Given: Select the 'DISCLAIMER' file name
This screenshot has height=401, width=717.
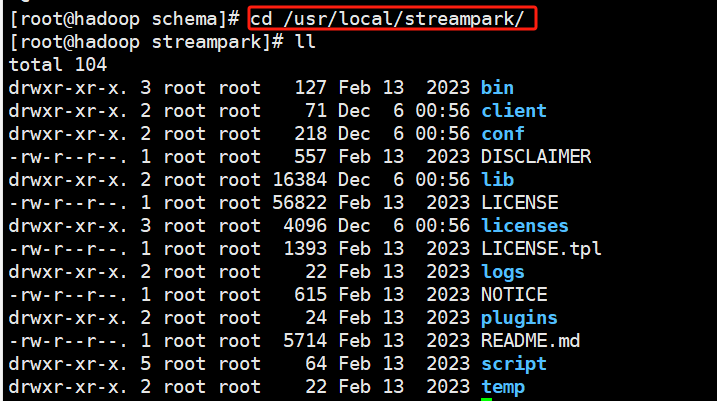Looking at the screenshot, I should click(536, 157).
